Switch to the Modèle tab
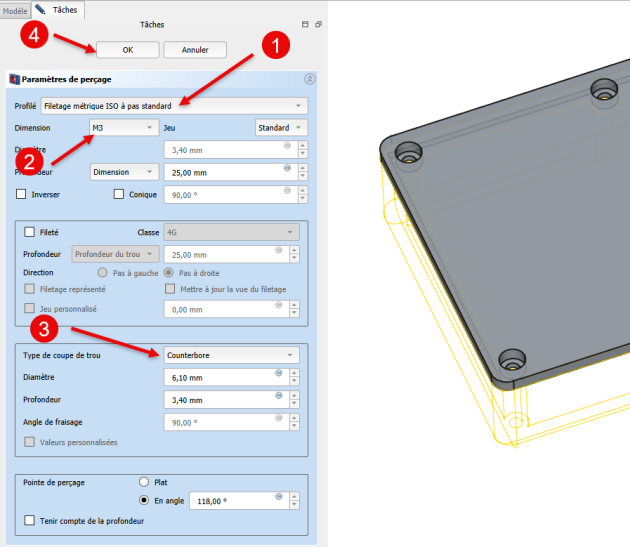Screen dimensions: 630x547 tap(15, 8)
